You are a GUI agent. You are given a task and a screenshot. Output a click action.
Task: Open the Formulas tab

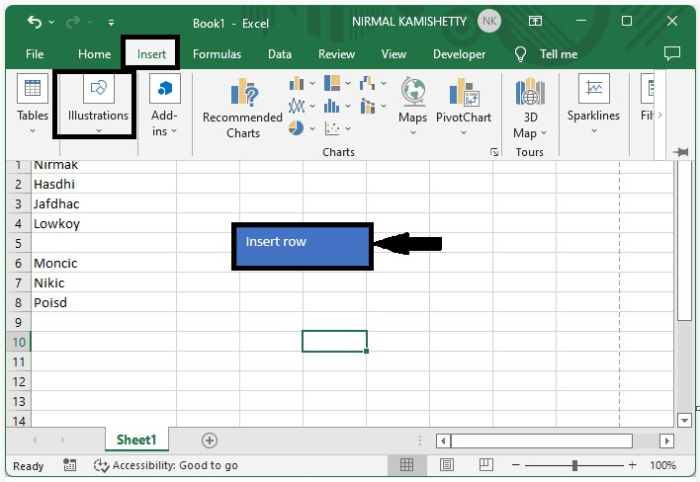pos(217,54)
